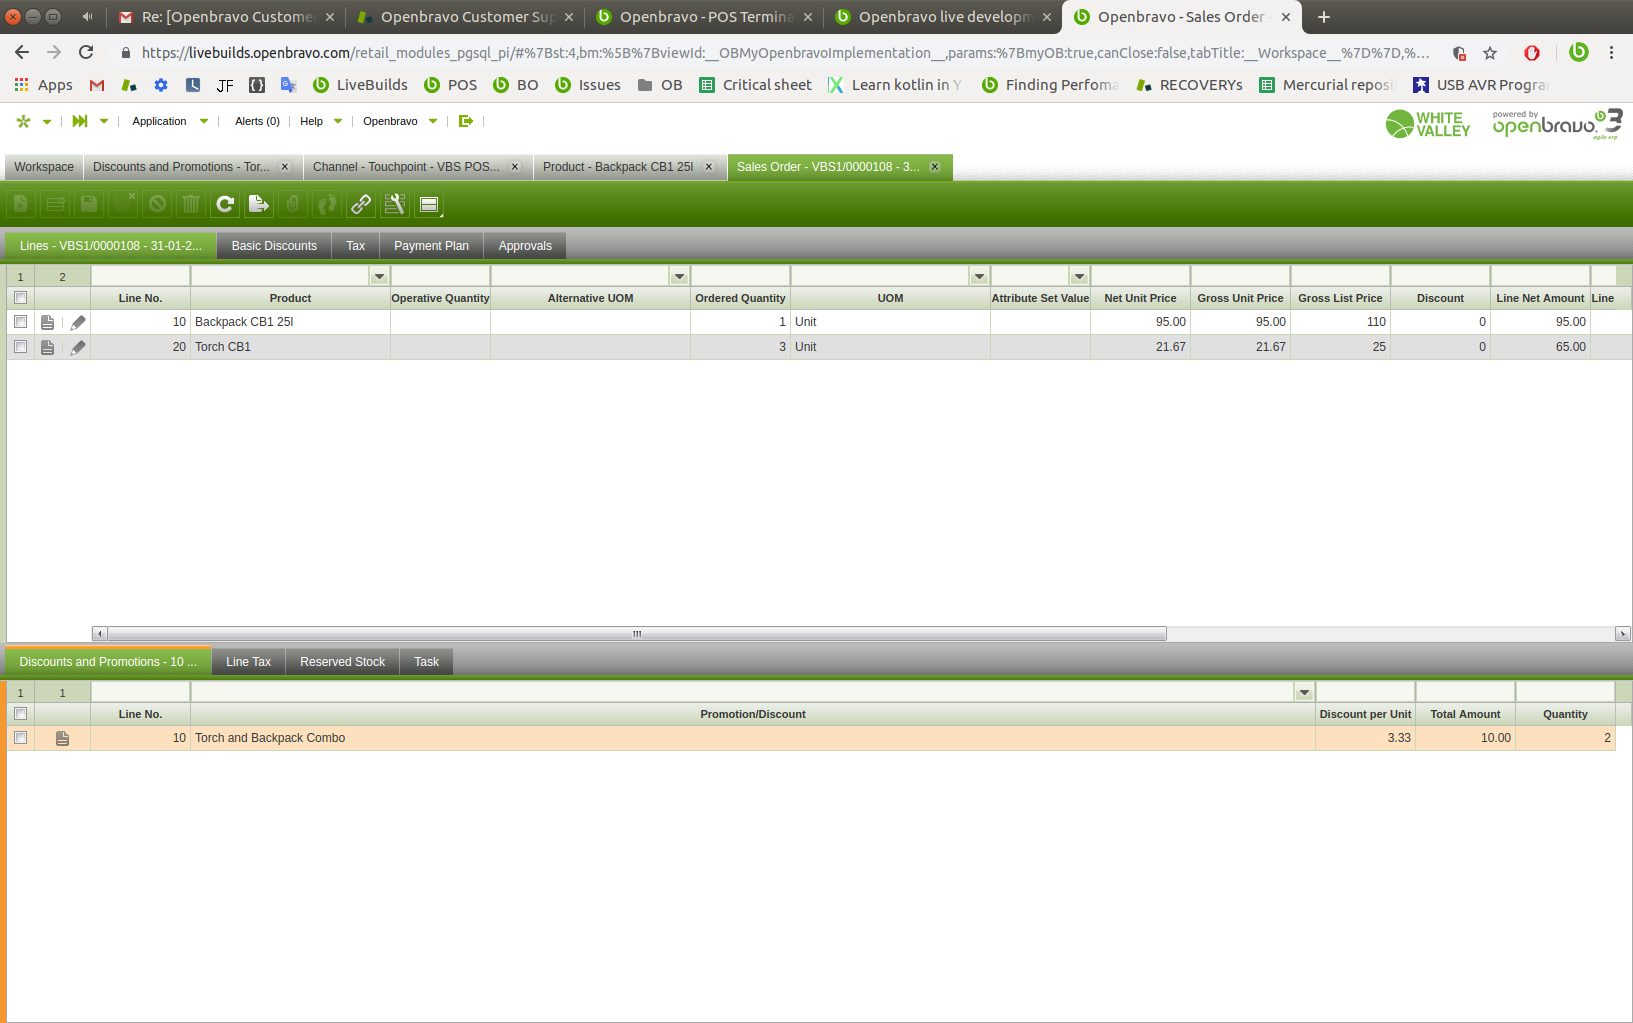This screenshot has height=1023, width=1633.
Task: Open form view for Torch and Backpack Combo
Action: pyautogui.click(x=62, y=738)
